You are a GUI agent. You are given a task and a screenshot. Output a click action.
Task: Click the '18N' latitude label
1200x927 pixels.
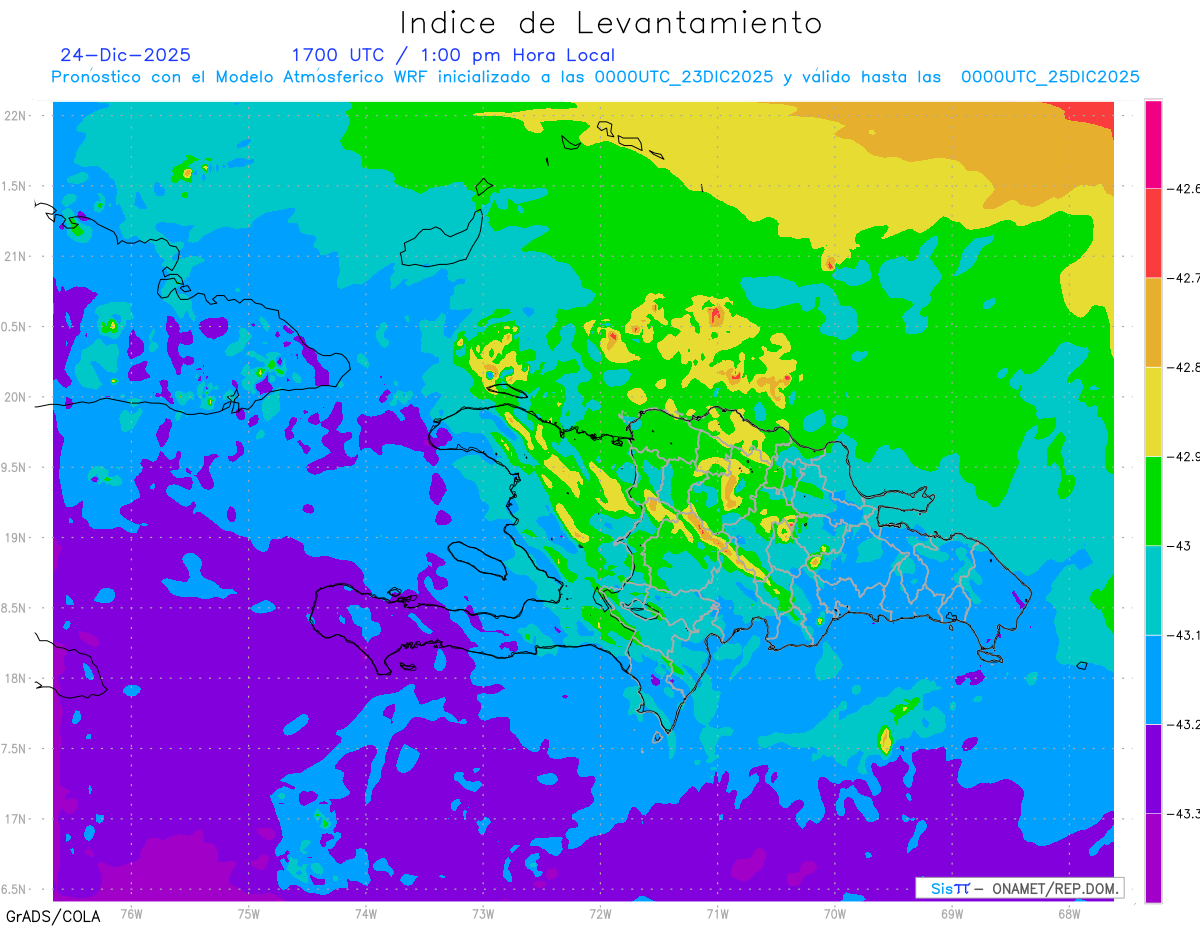pyautogui.click(x=16, y=679)
